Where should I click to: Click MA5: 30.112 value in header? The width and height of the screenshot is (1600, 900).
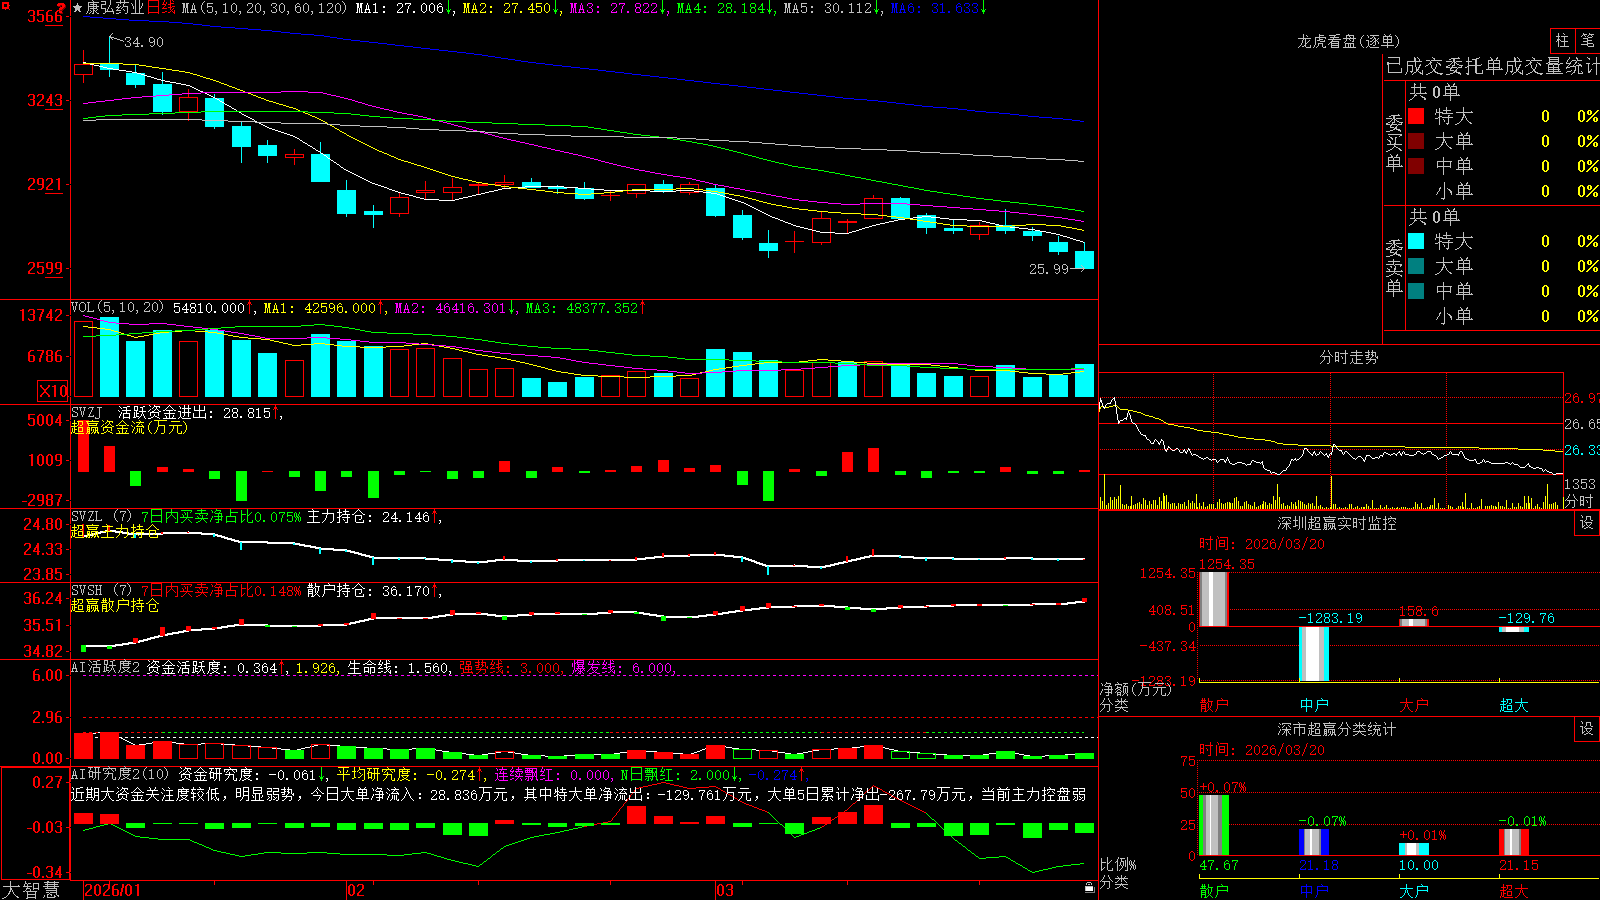(832, 8)
